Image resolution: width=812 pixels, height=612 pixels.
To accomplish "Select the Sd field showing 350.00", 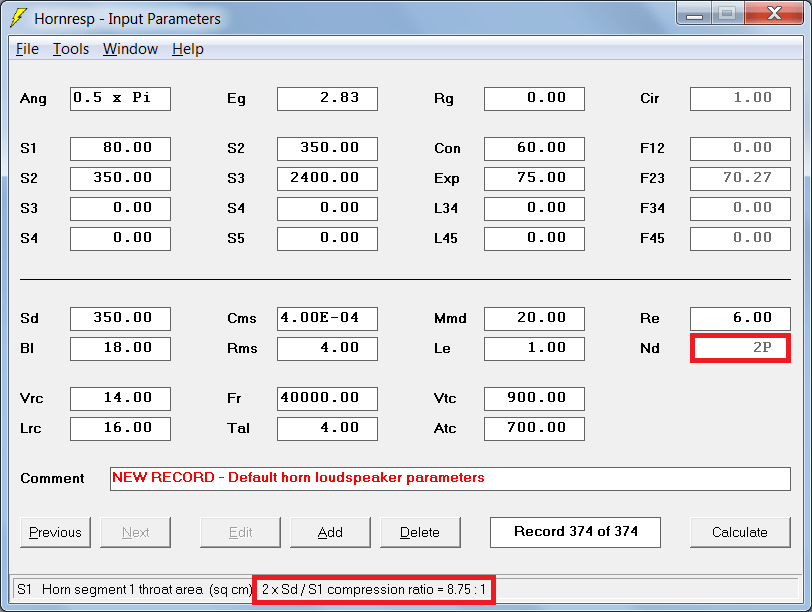I will [x=120, y=318].
